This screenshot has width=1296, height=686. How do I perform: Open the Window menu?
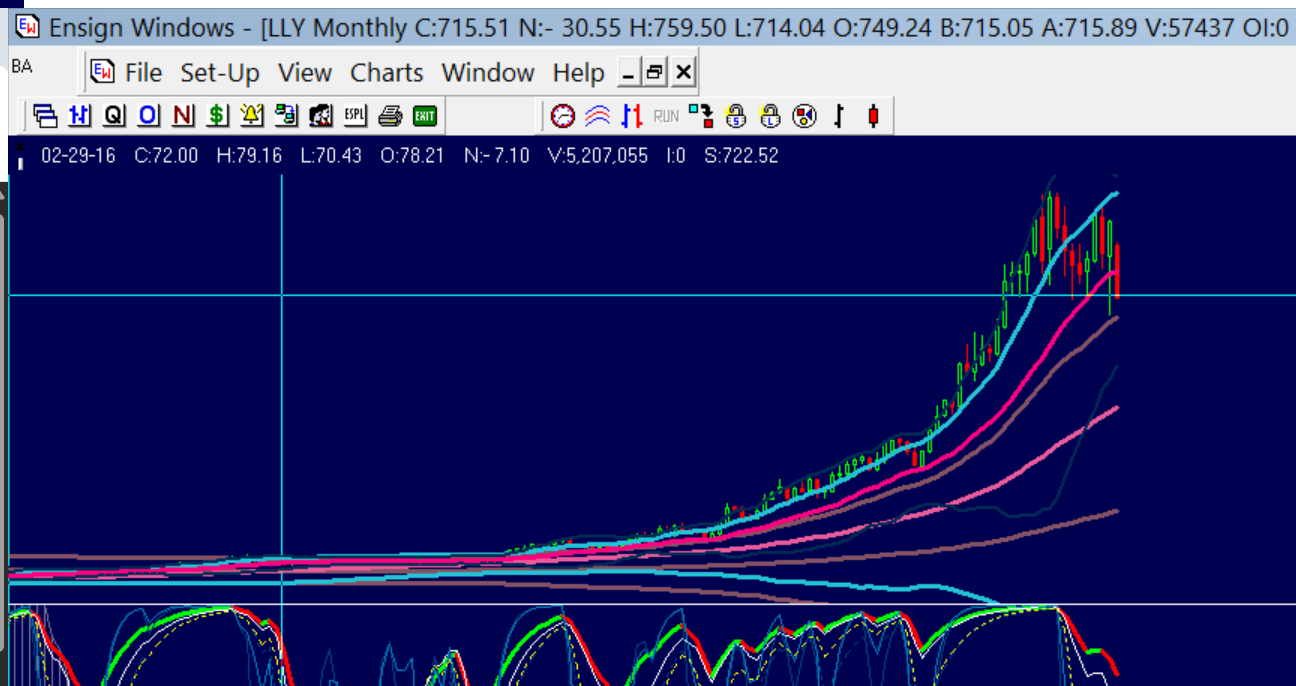pyautogui.click(x=488, y=73)
